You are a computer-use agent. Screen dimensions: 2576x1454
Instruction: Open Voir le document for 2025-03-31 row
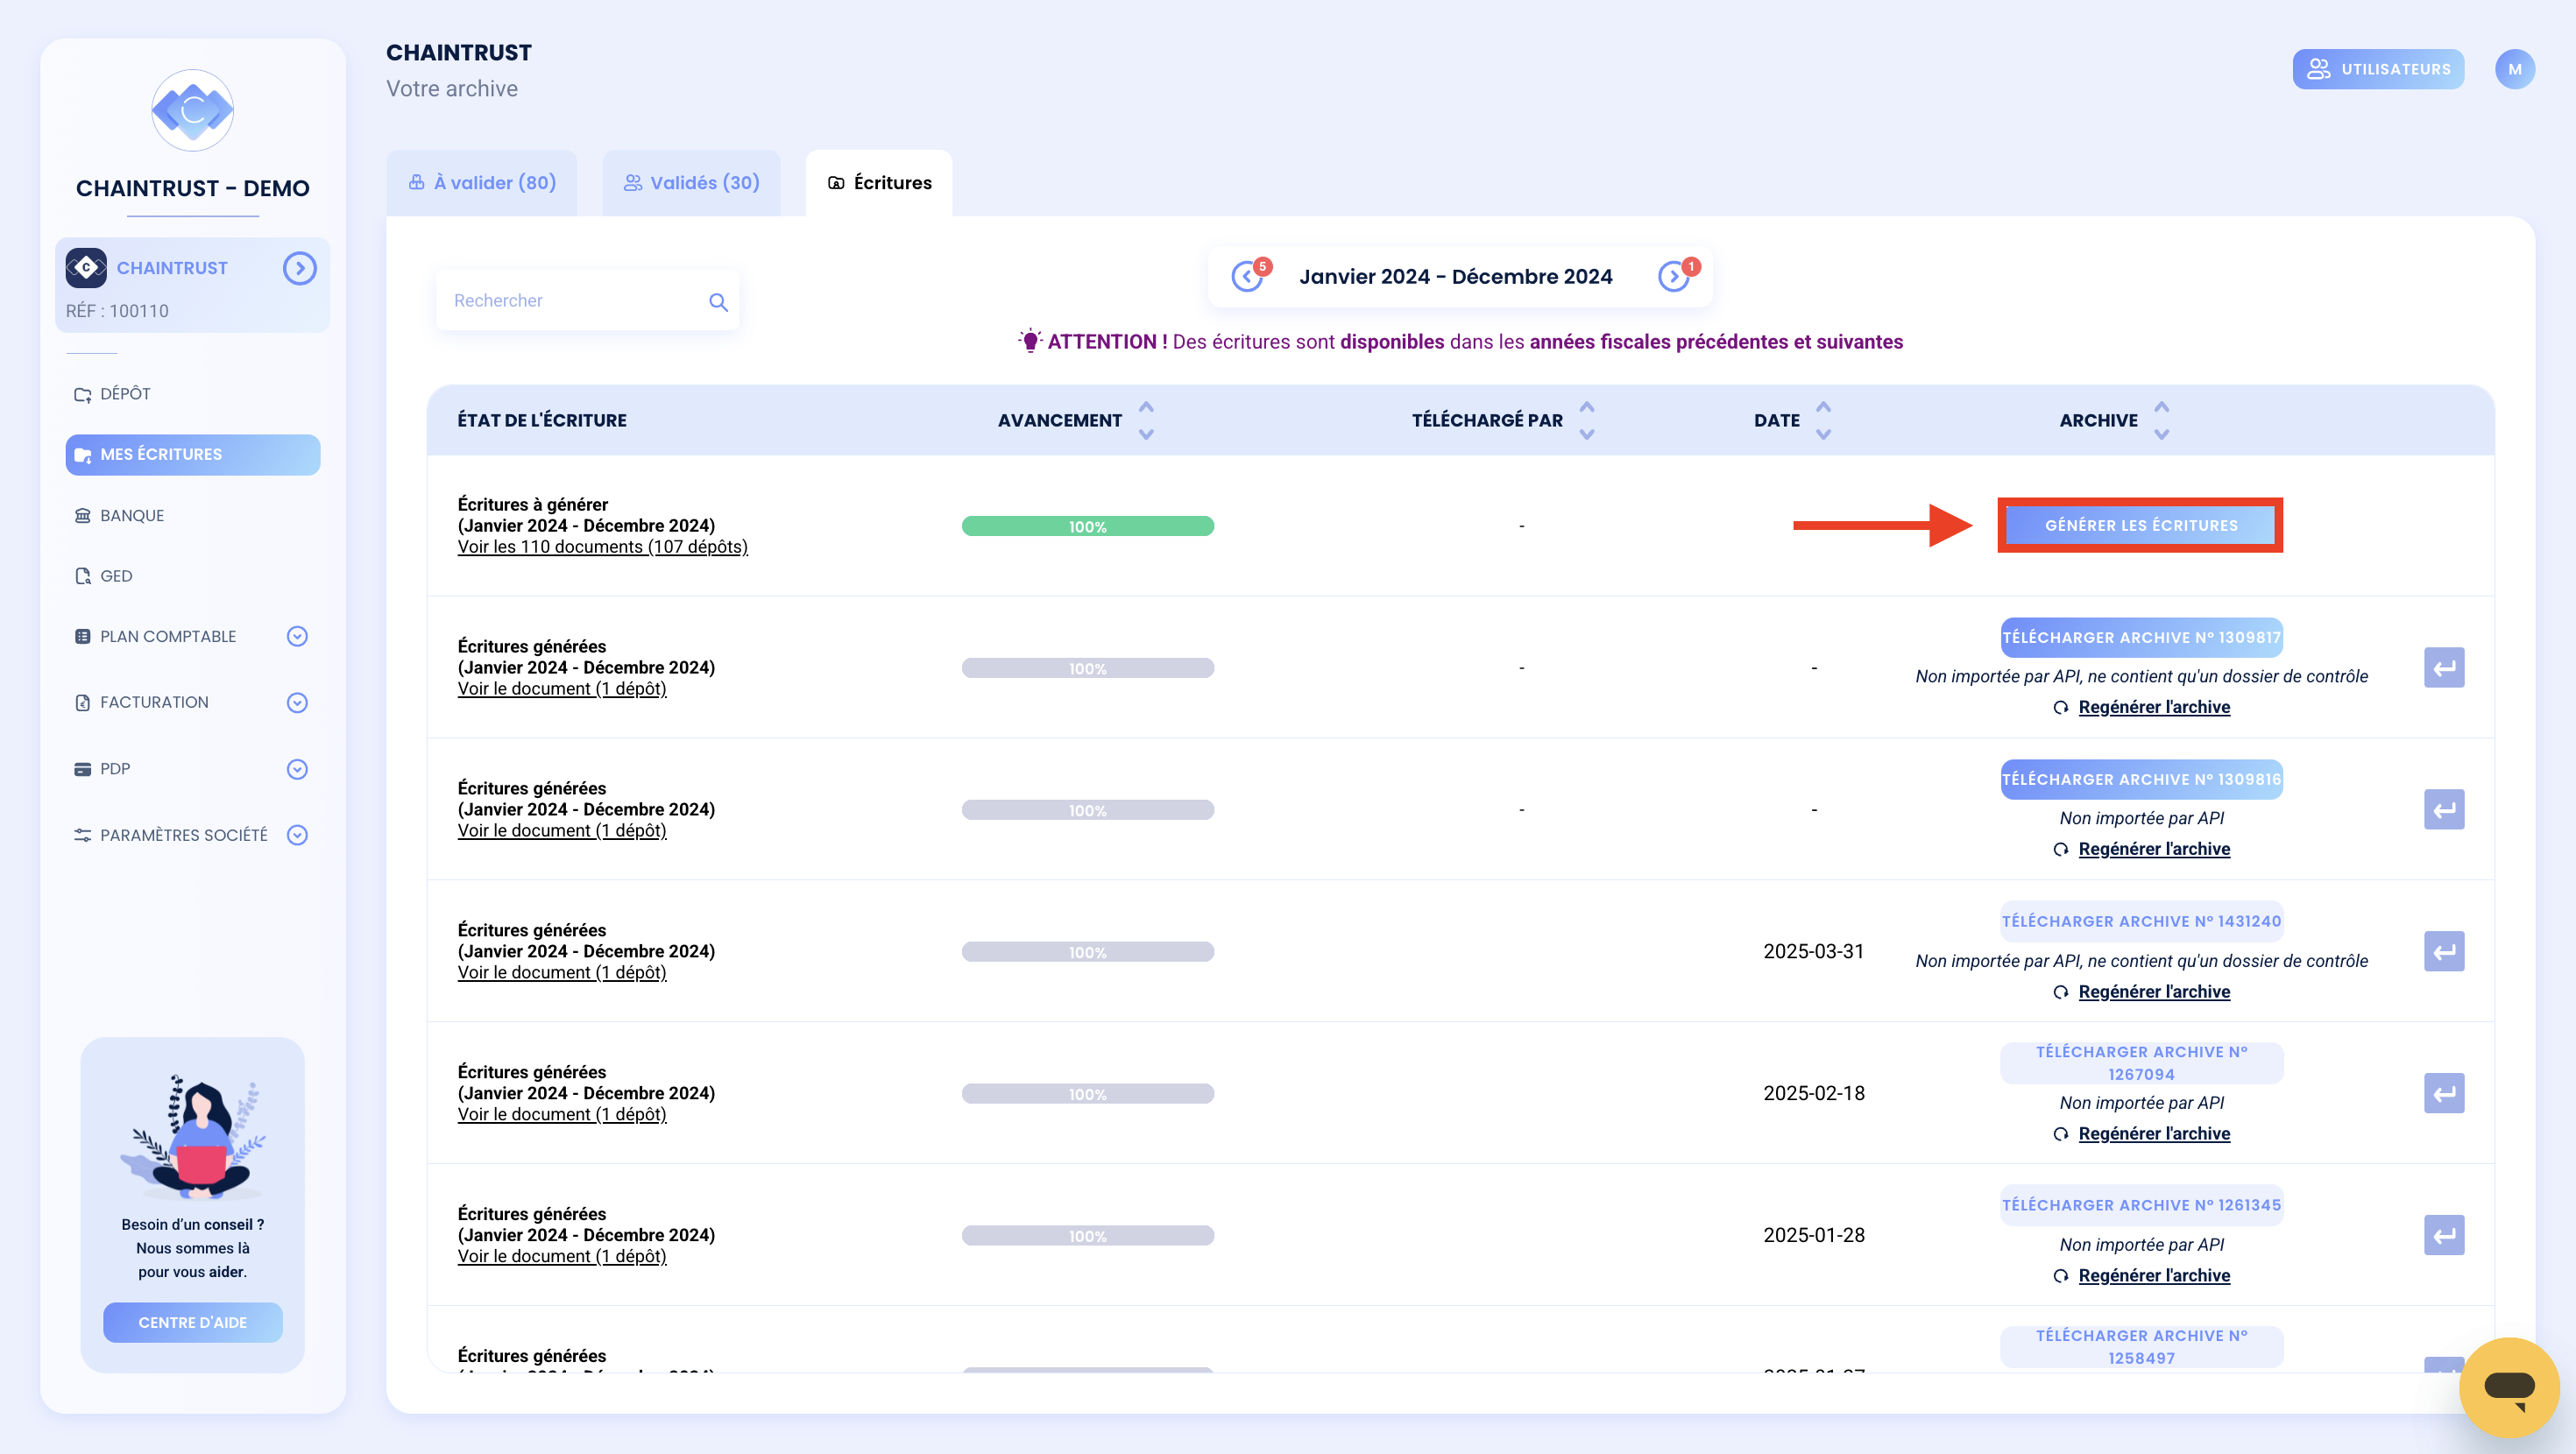click(562, 973)
